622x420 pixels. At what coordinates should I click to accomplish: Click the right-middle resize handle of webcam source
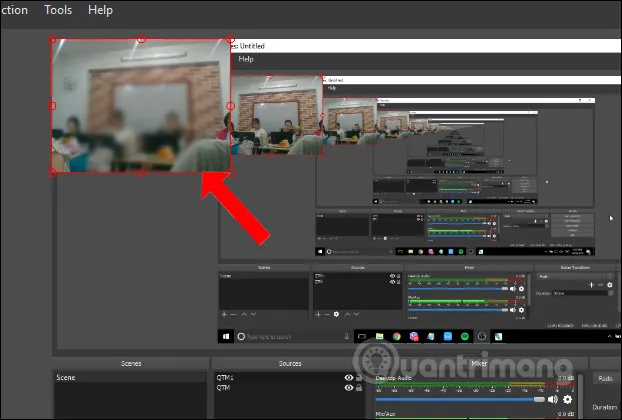pos(230,106)
